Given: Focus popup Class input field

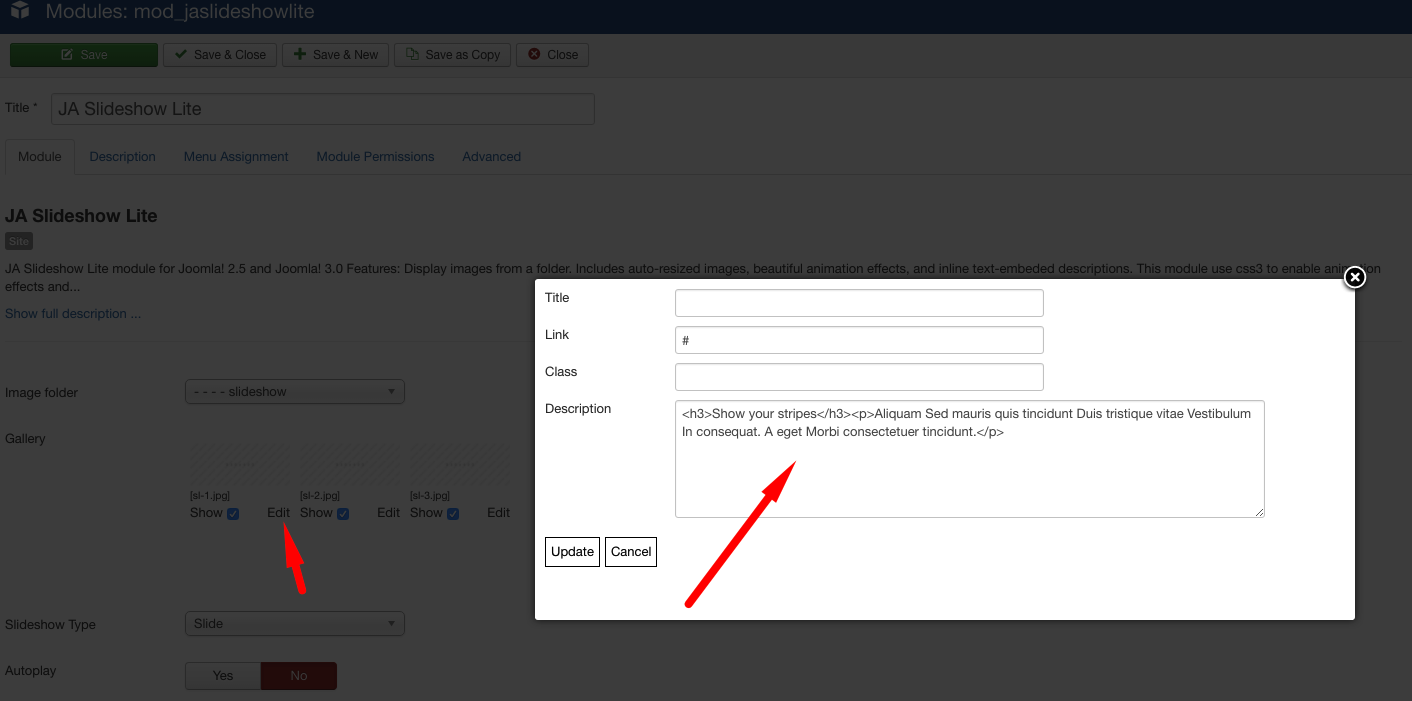Looking at the screenshot, I should click(x=859, y=377).
